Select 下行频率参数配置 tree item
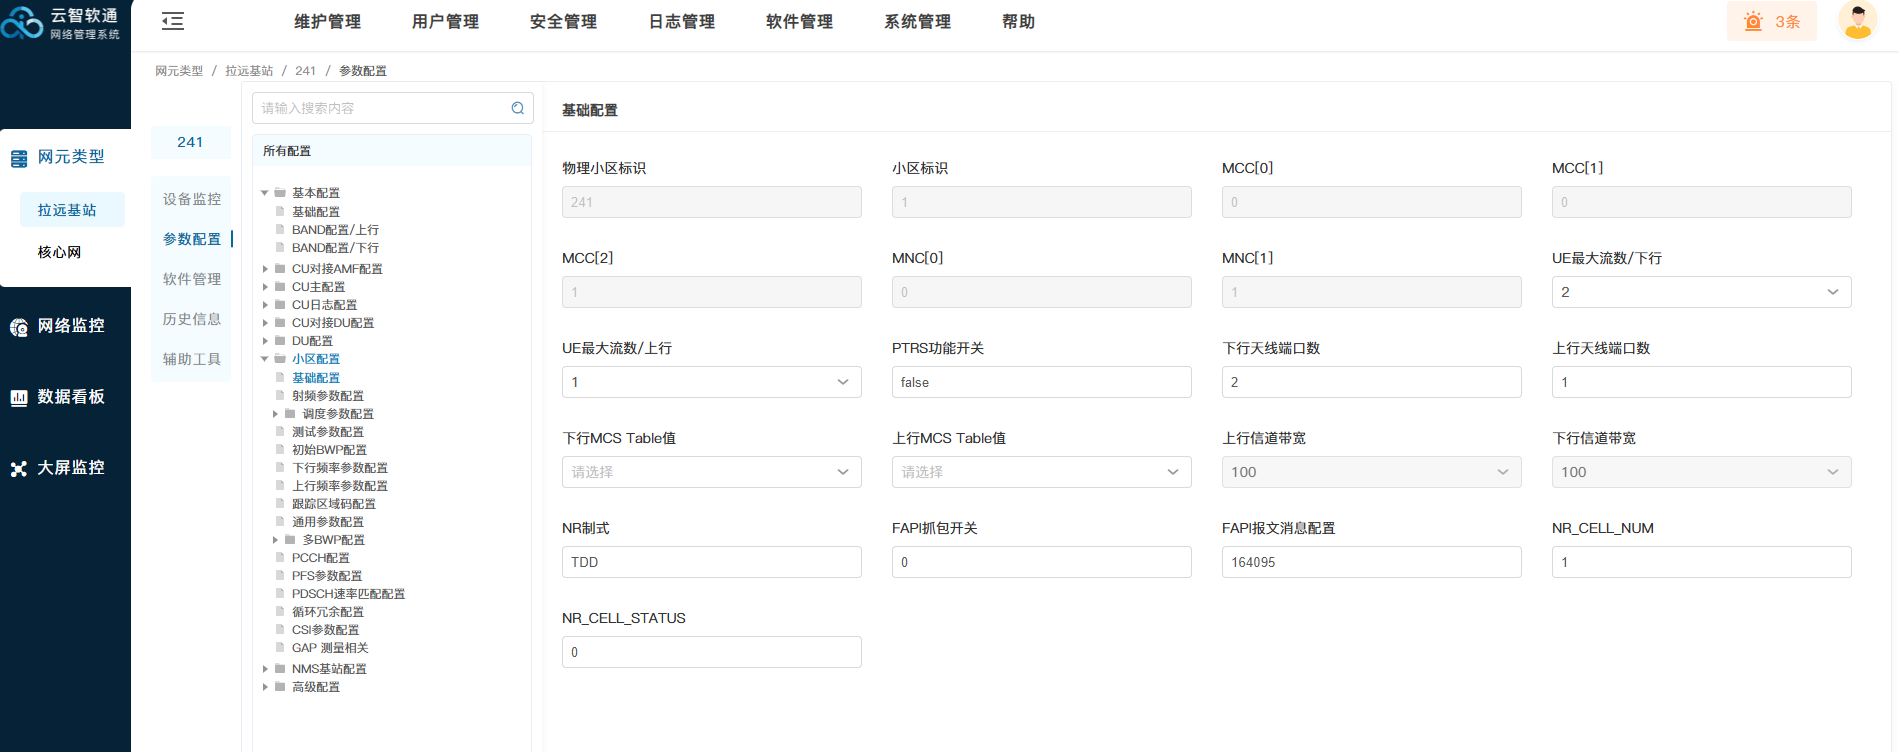 (x=340, y=468)
